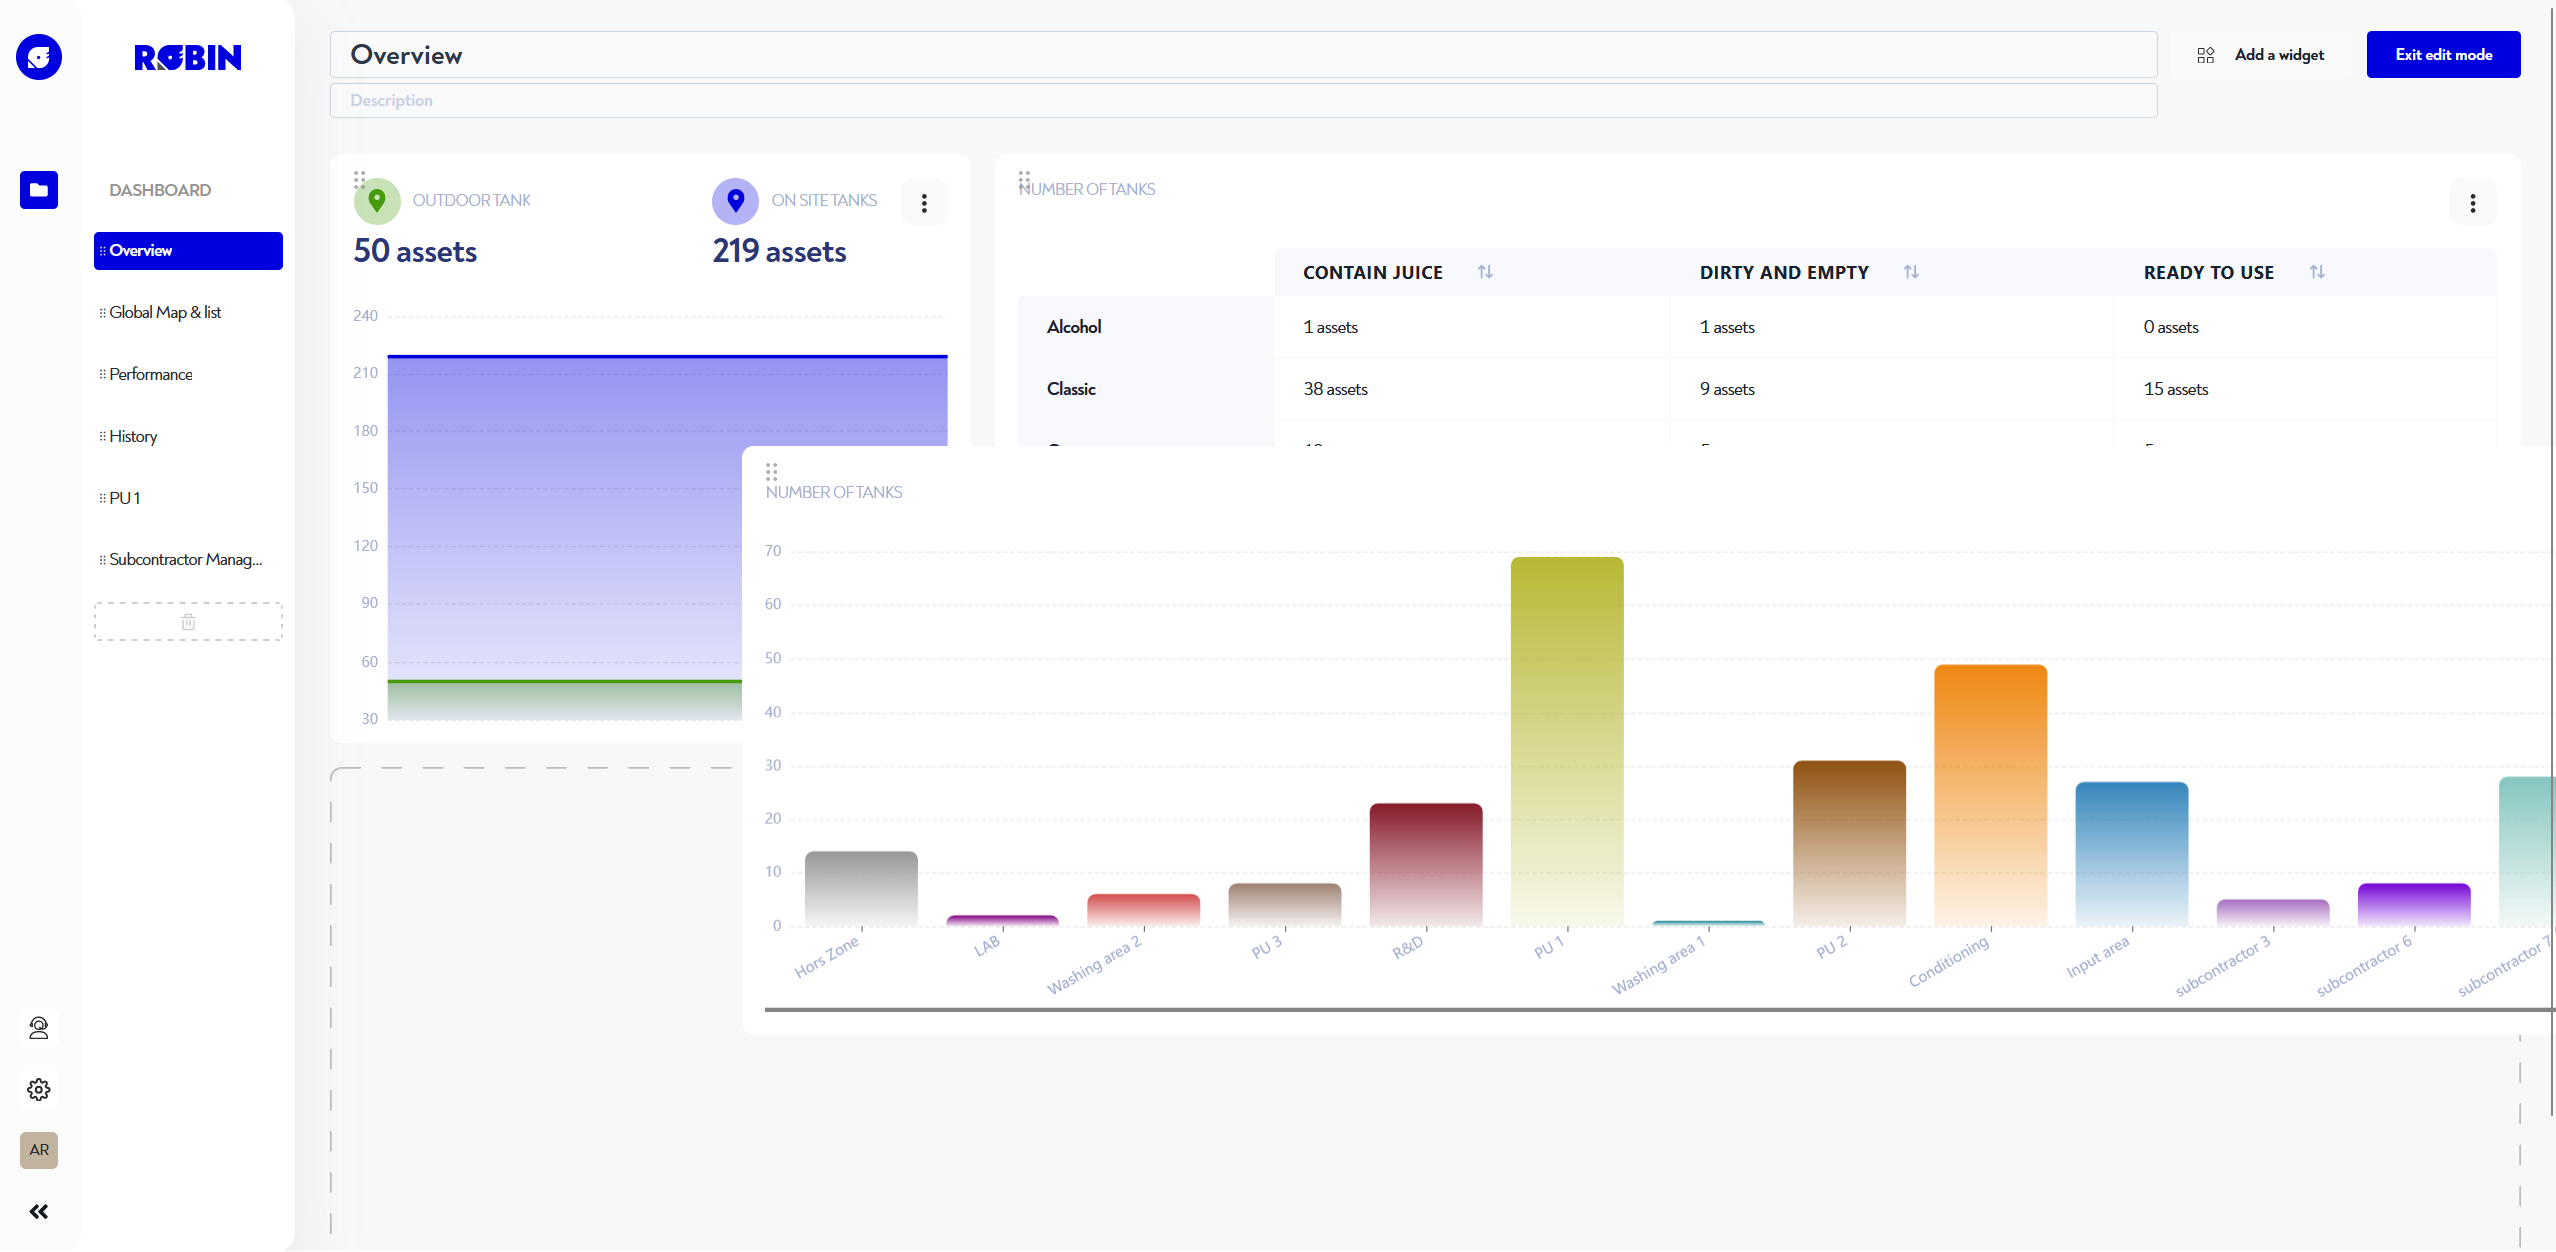The image size is (2556, 1252).
Task: Select the Performance menu item
Action: point(150,373)
